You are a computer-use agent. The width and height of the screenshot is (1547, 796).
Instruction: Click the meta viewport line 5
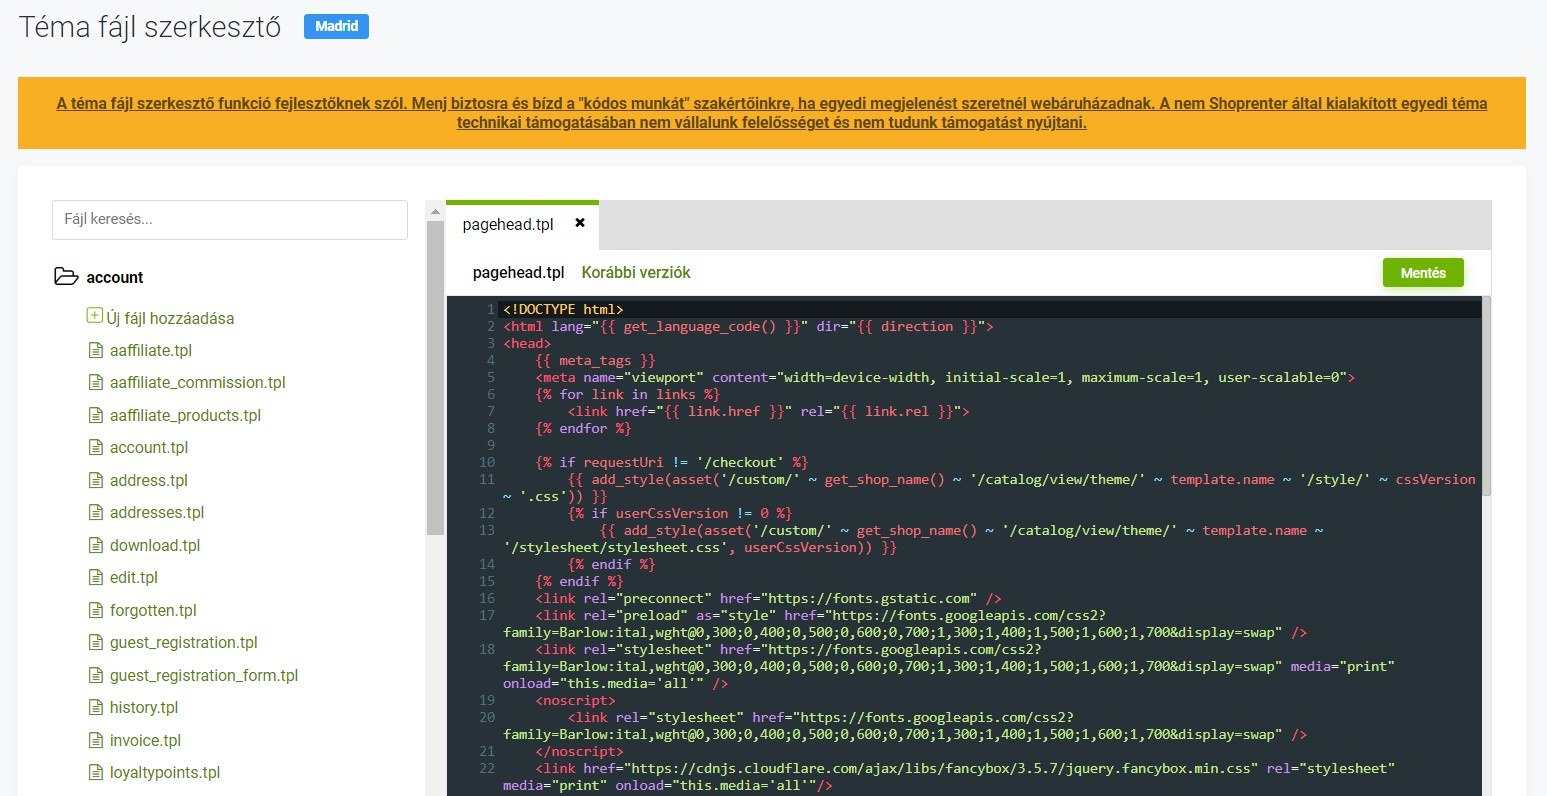945,377
